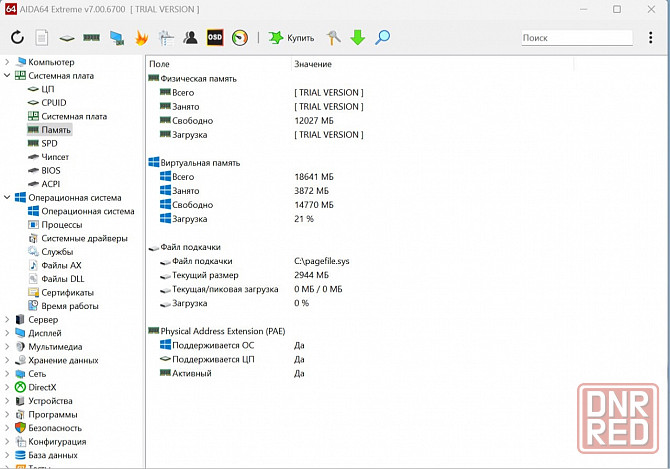Launch the system stability test flame icon

tap(141, 38)
